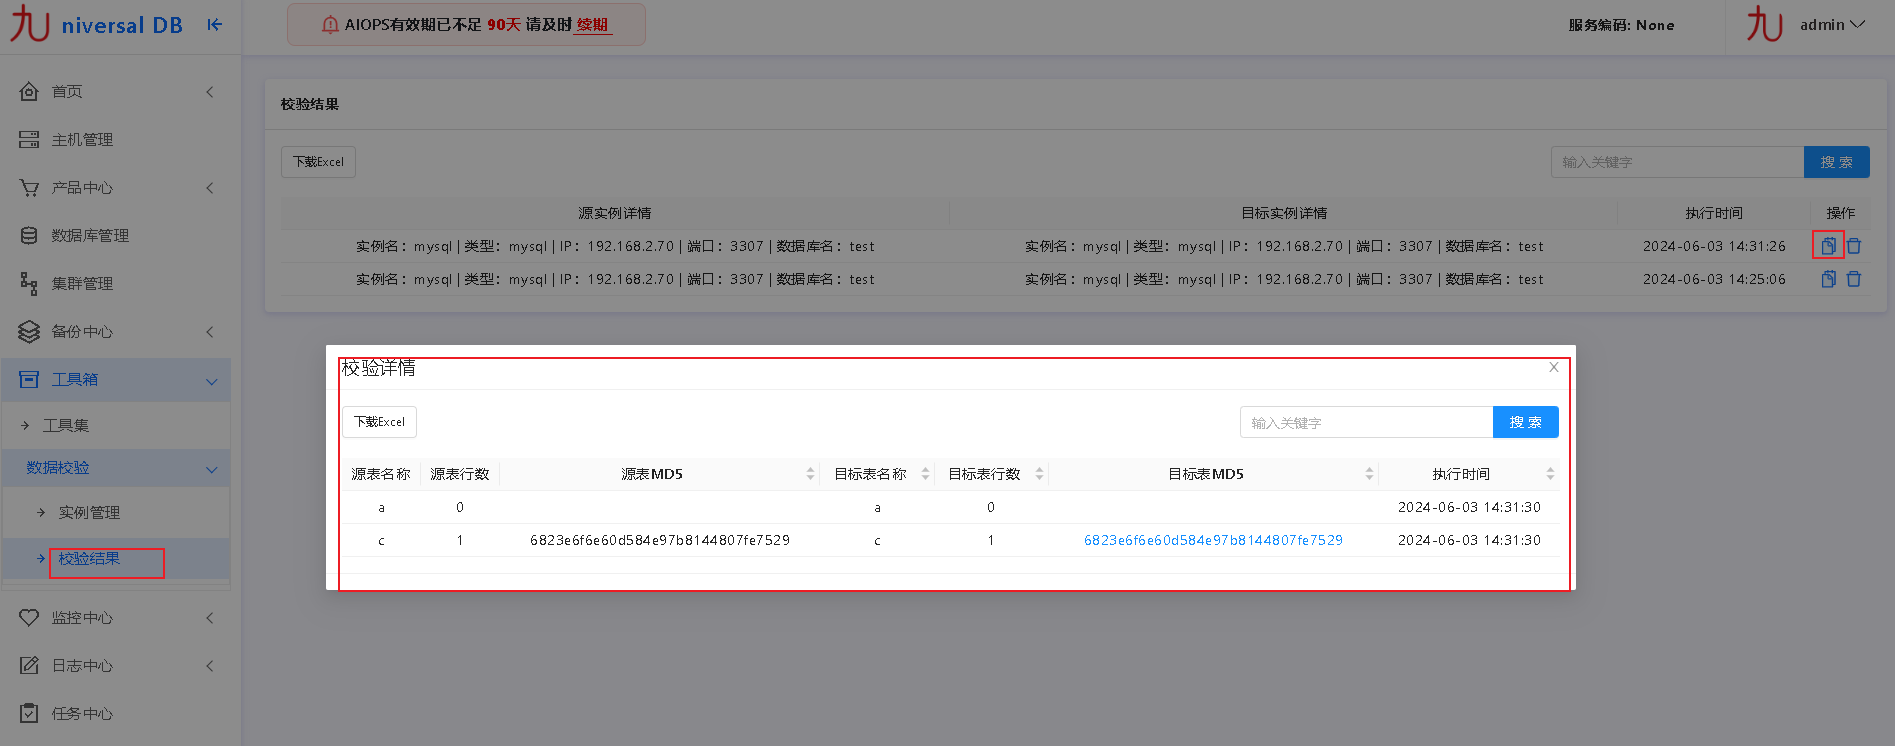Screen dimensions: 1895x746
Task: Toggle sorting on 目标表行数 column
Action: (x=1039, y=474)
